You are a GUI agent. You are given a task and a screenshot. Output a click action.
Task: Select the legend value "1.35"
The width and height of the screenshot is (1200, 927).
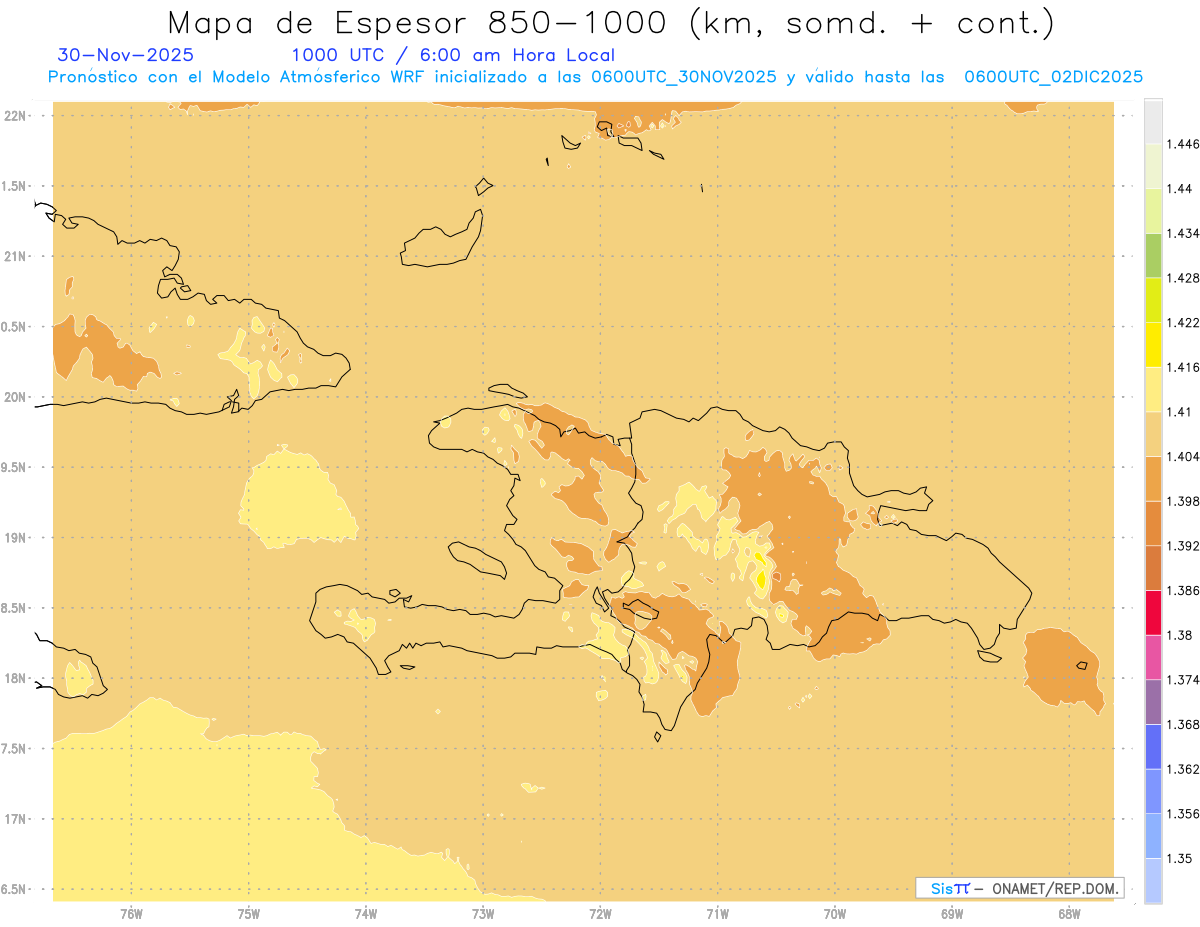click(x=1181, y=858)
